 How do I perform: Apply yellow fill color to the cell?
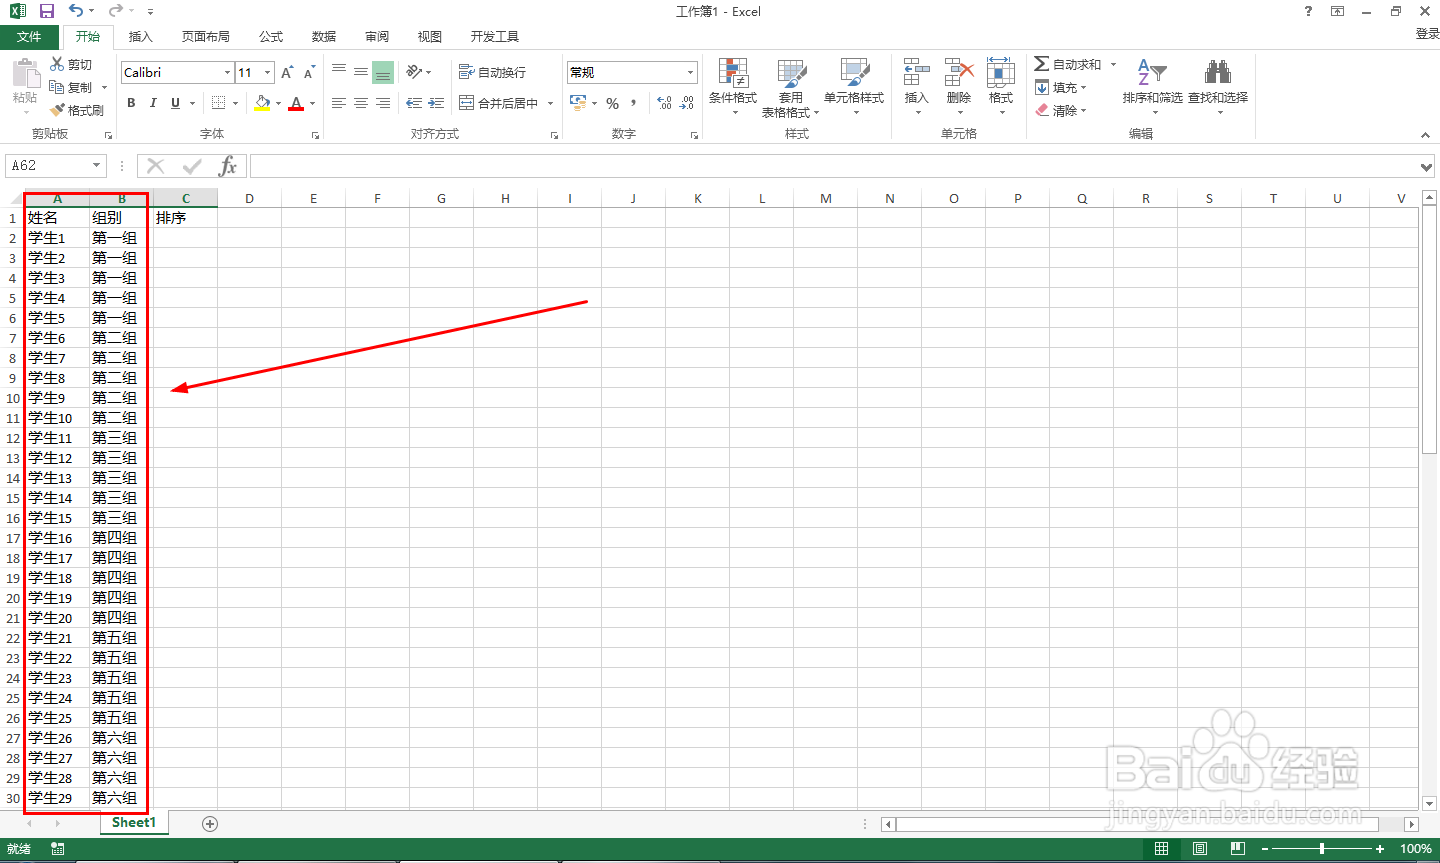pyautogui.click(x=262, y=103)
